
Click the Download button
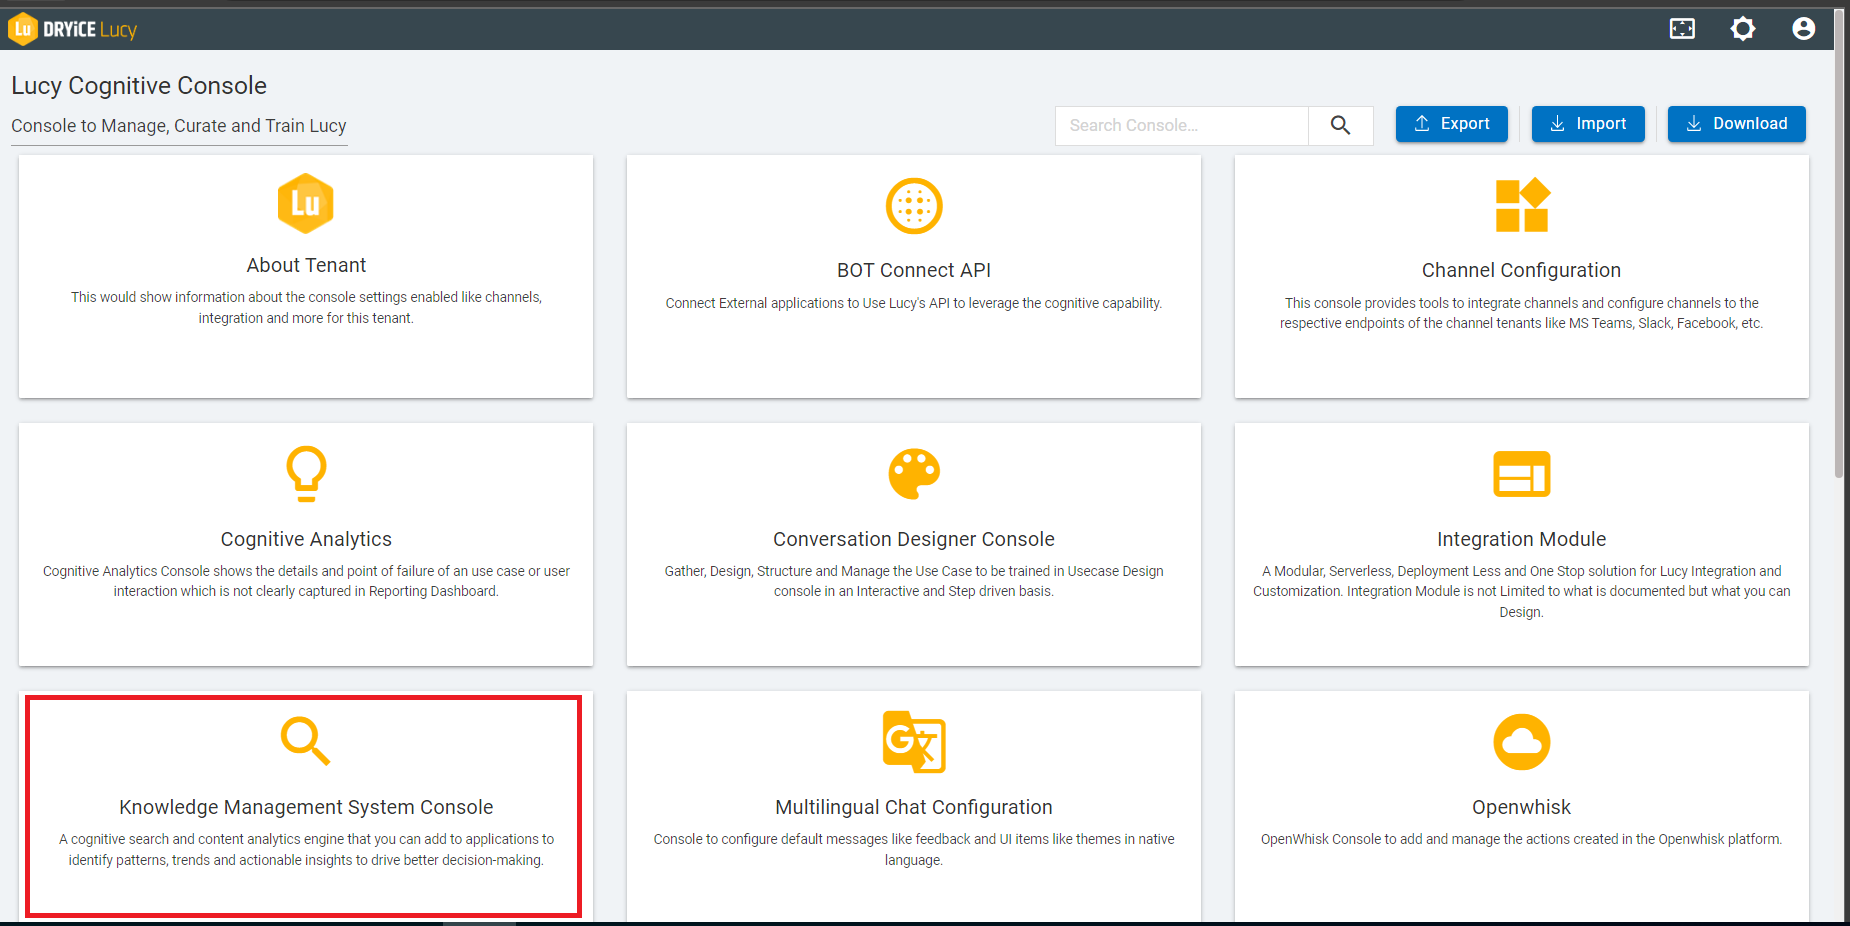click(1737, 124)
